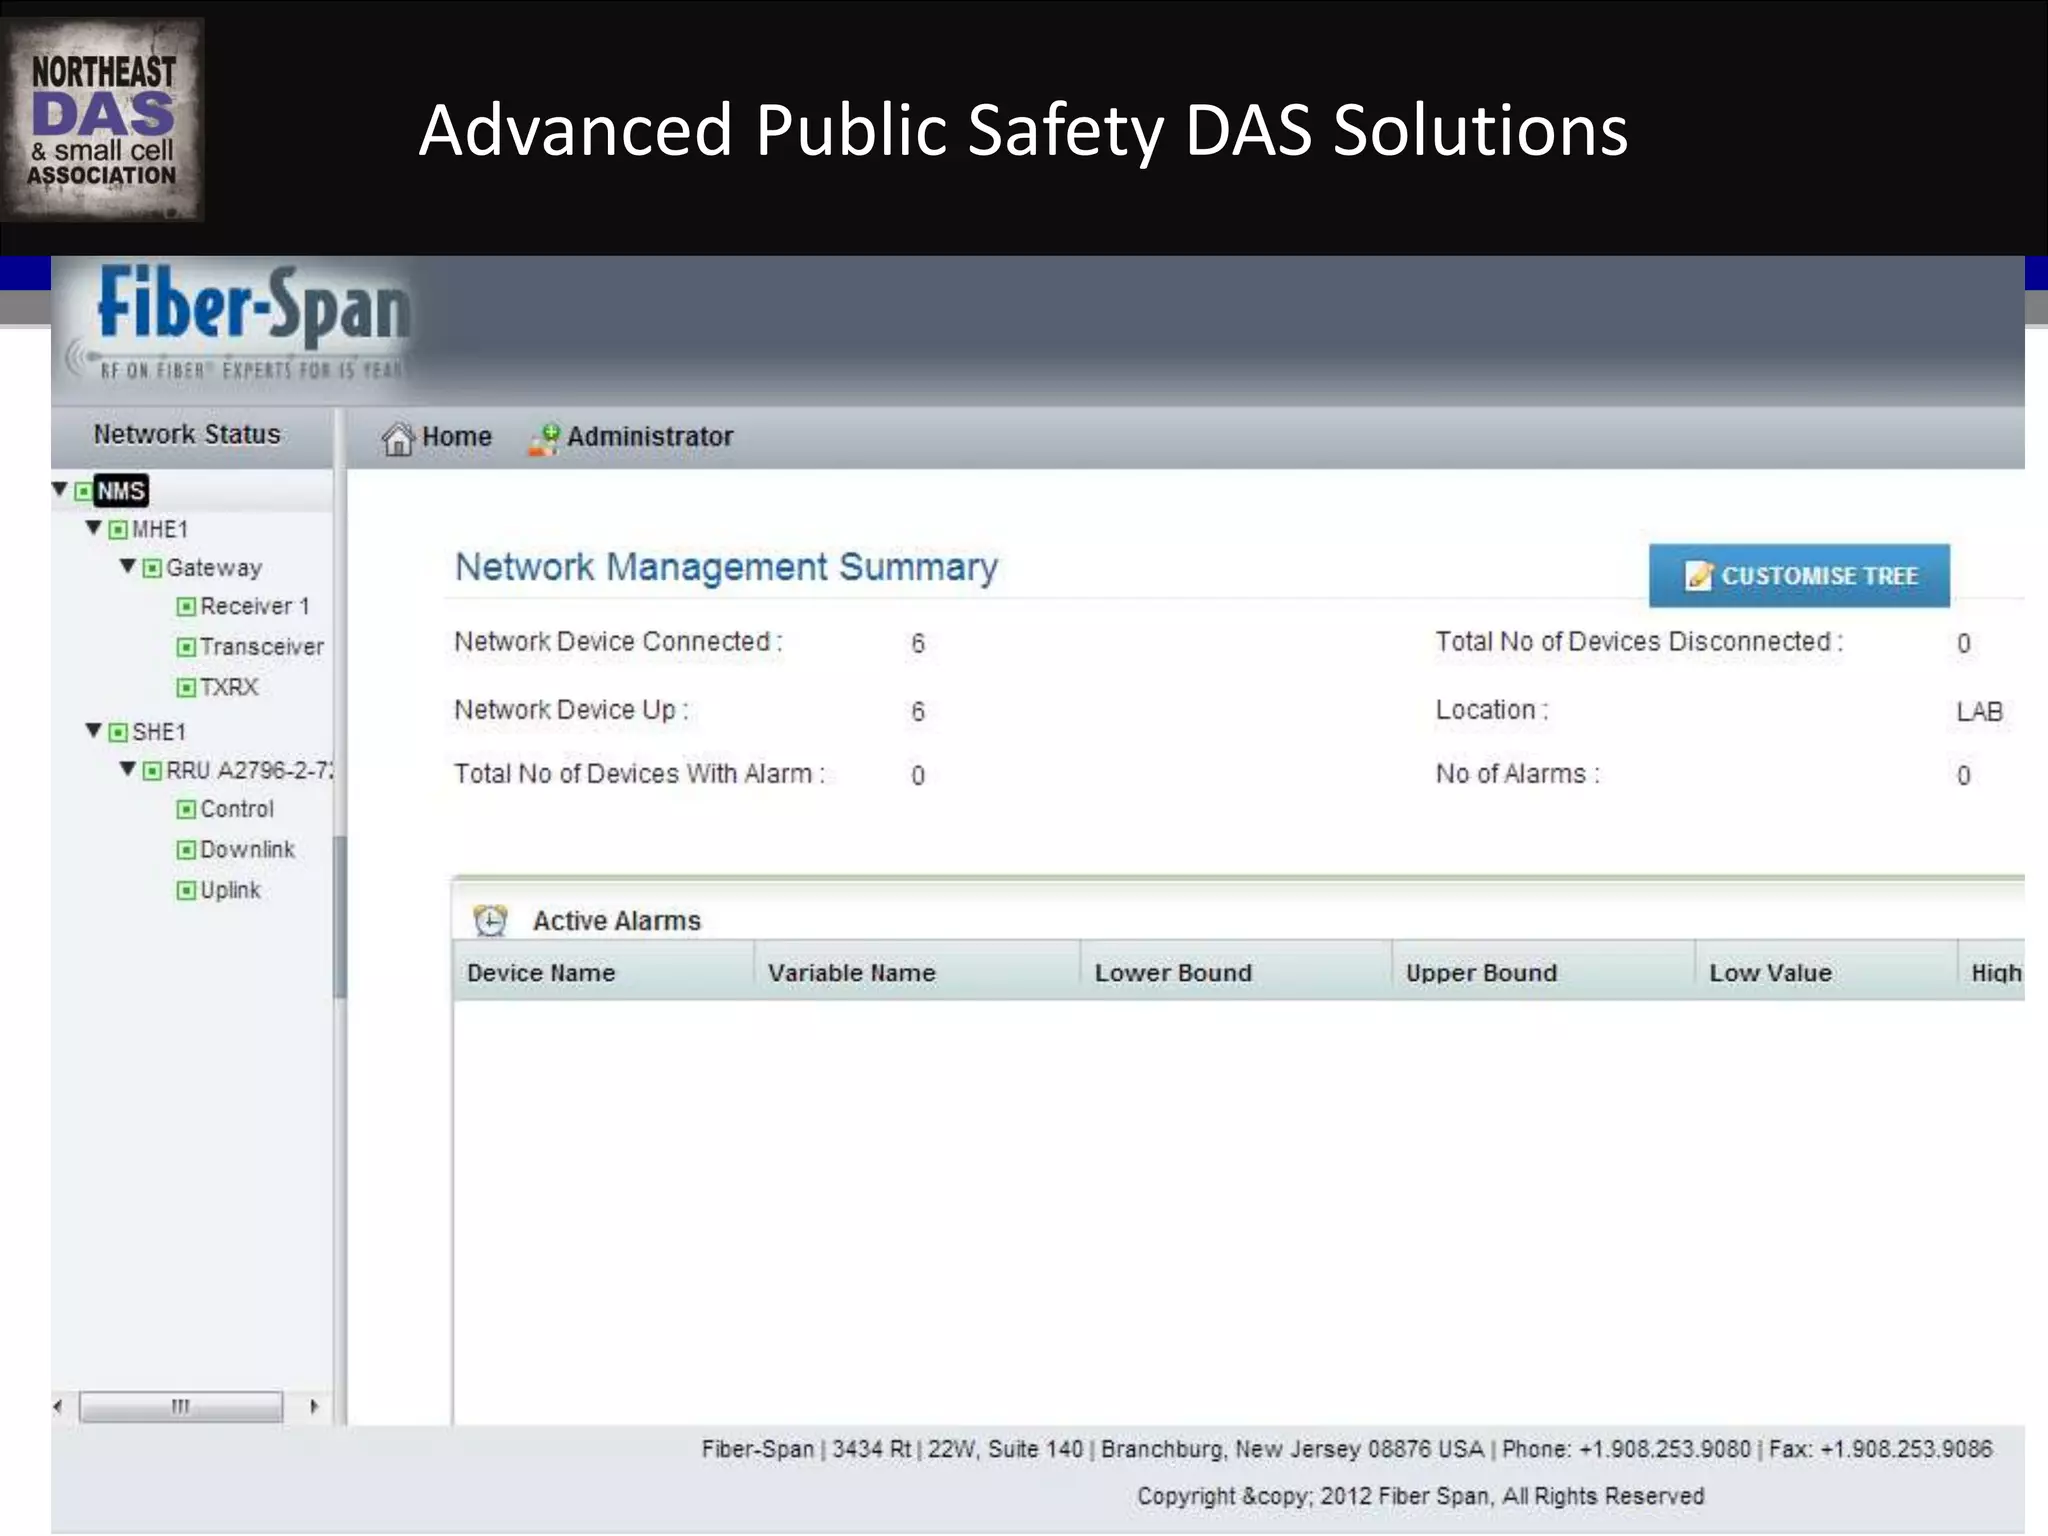Select SHE1 in the network tree
The image size is (2048, 1536).
click(159, 732)
